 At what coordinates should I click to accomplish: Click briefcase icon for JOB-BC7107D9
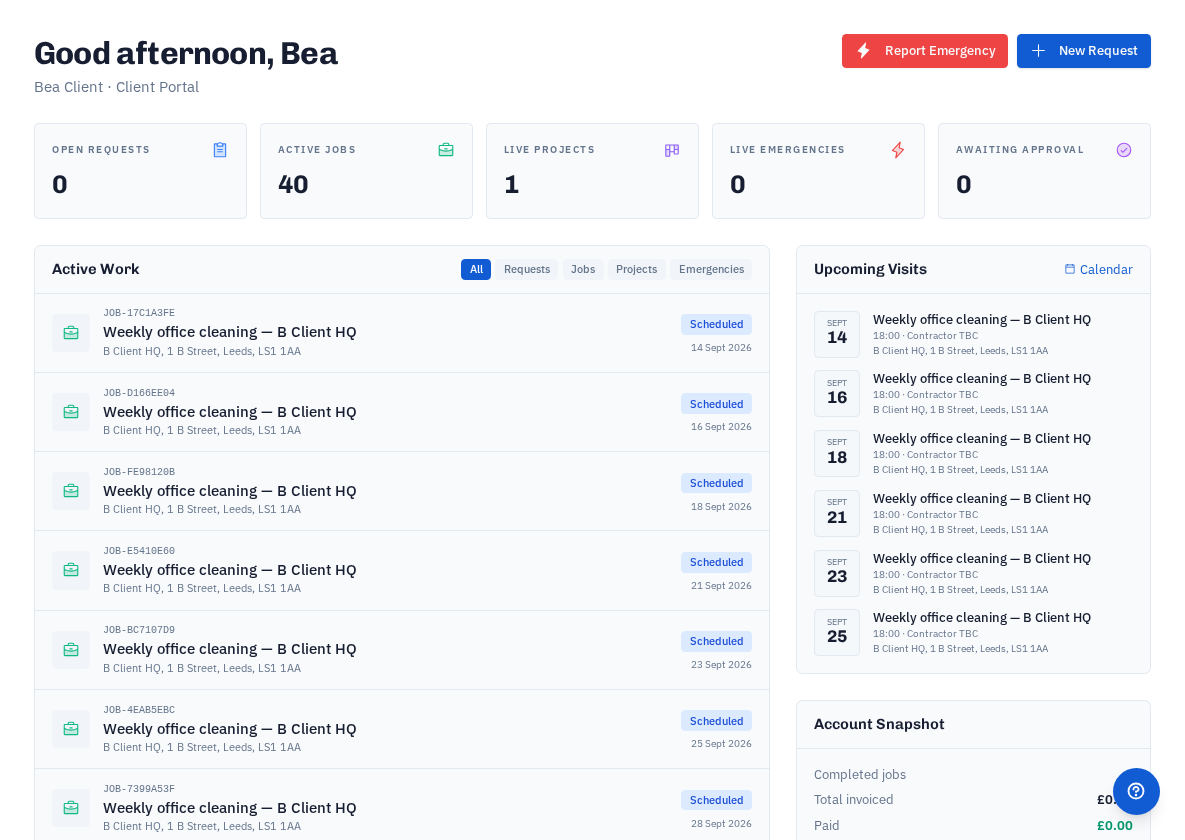click(x=71, y=649)
